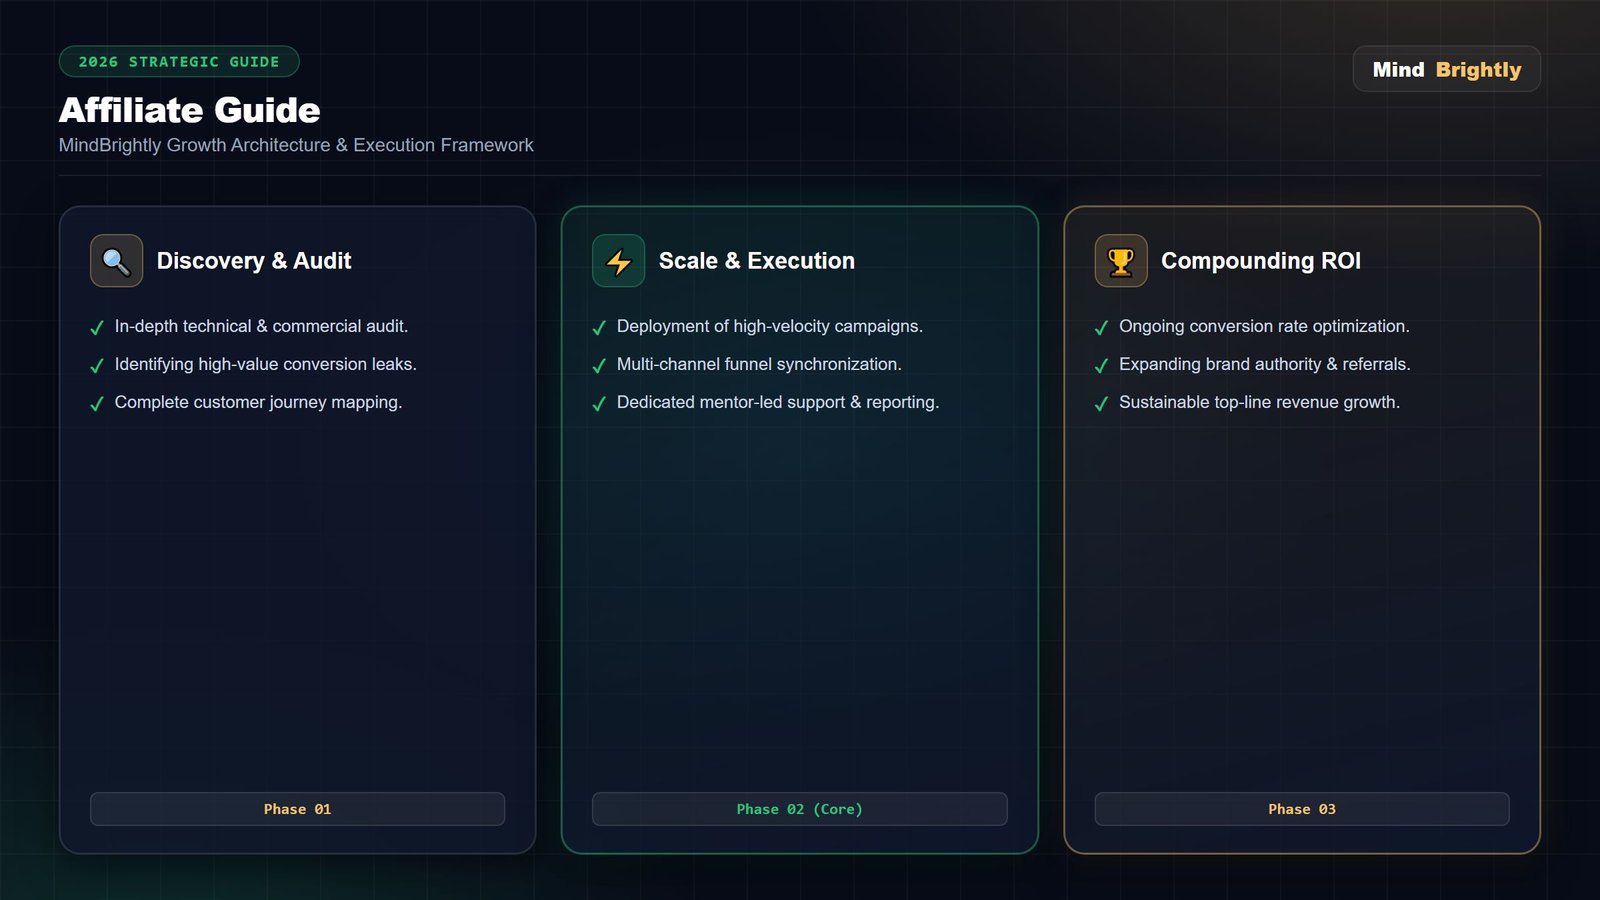Click checkmark next to Expanding brand authority

[x=1101, y=366]
